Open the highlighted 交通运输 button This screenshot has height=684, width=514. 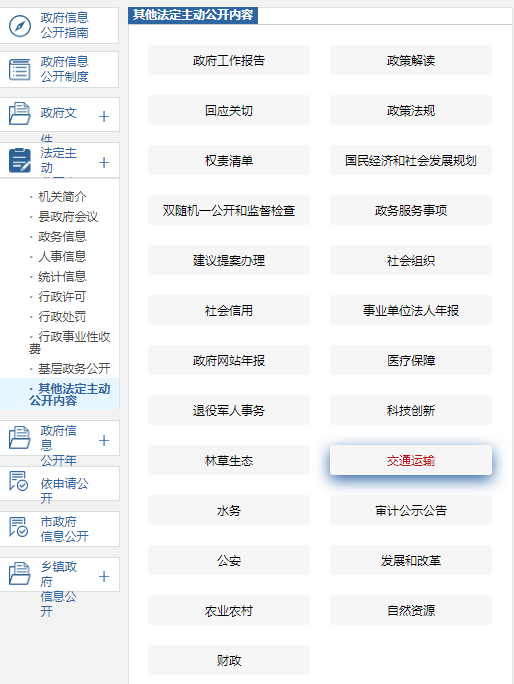point(411,460)
